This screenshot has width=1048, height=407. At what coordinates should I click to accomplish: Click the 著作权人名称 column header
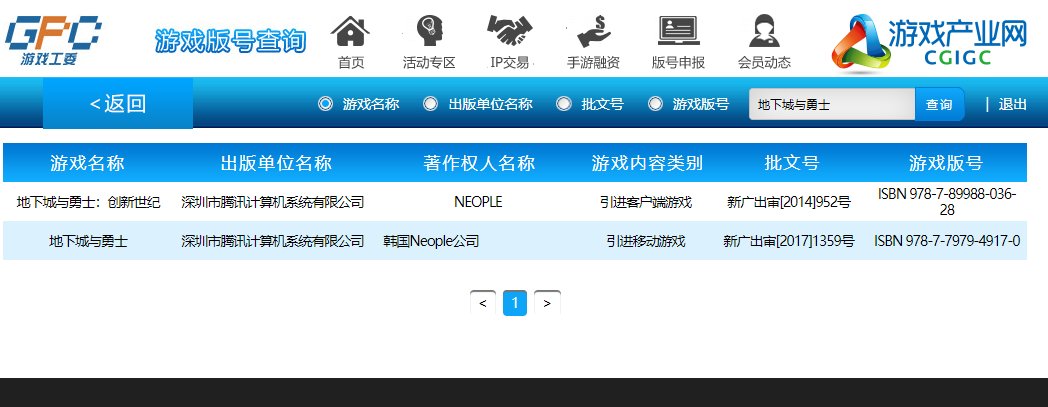tap(479, 162)
